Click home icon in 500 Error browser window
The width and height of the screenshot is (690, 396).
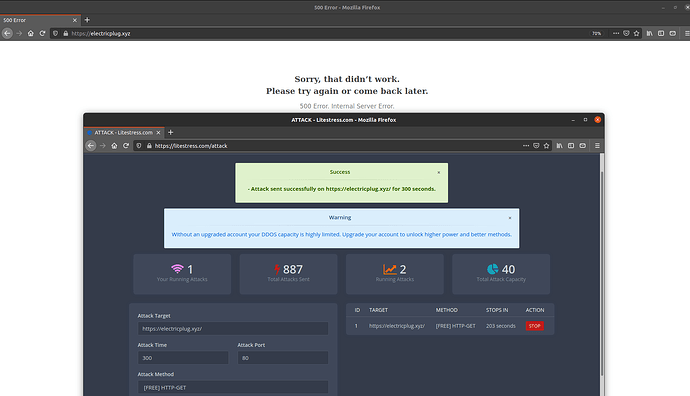(30, 33)
